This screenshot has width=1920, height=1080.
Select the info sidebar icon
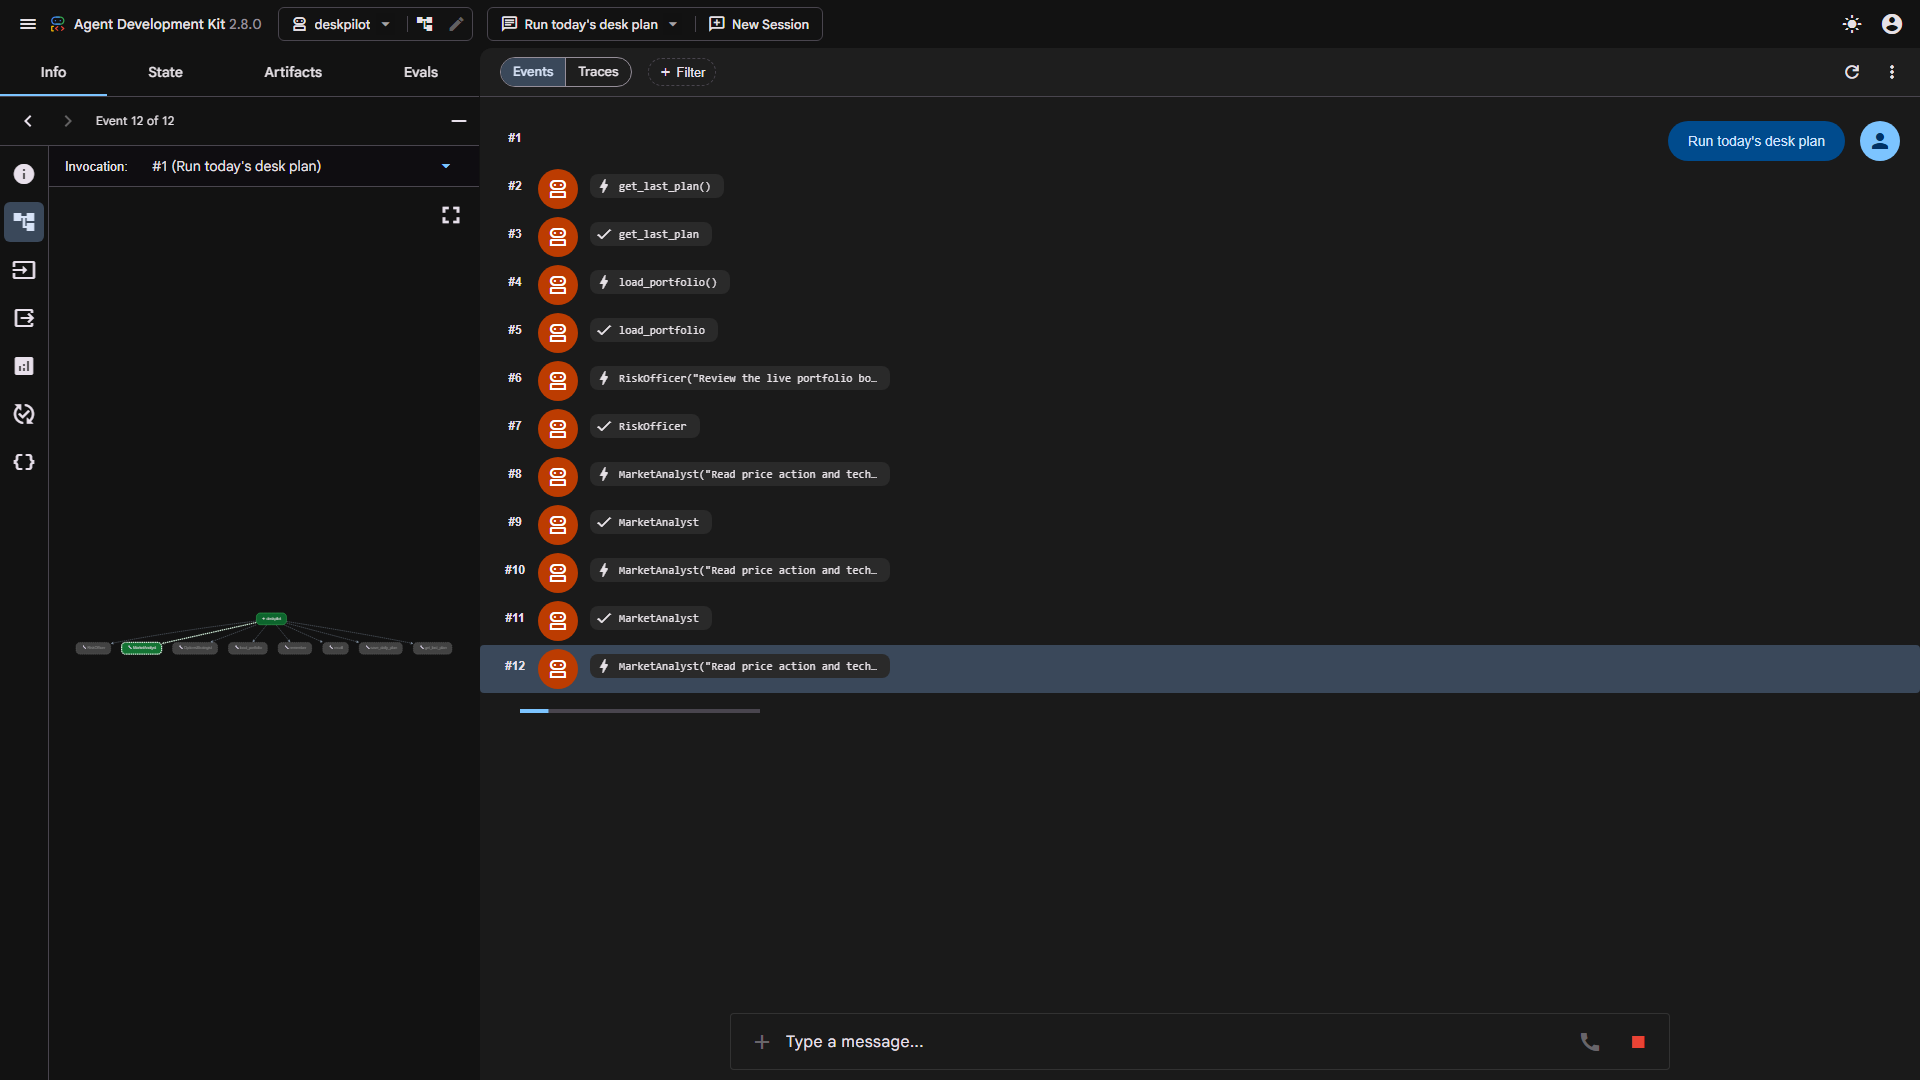click(24, 174)
